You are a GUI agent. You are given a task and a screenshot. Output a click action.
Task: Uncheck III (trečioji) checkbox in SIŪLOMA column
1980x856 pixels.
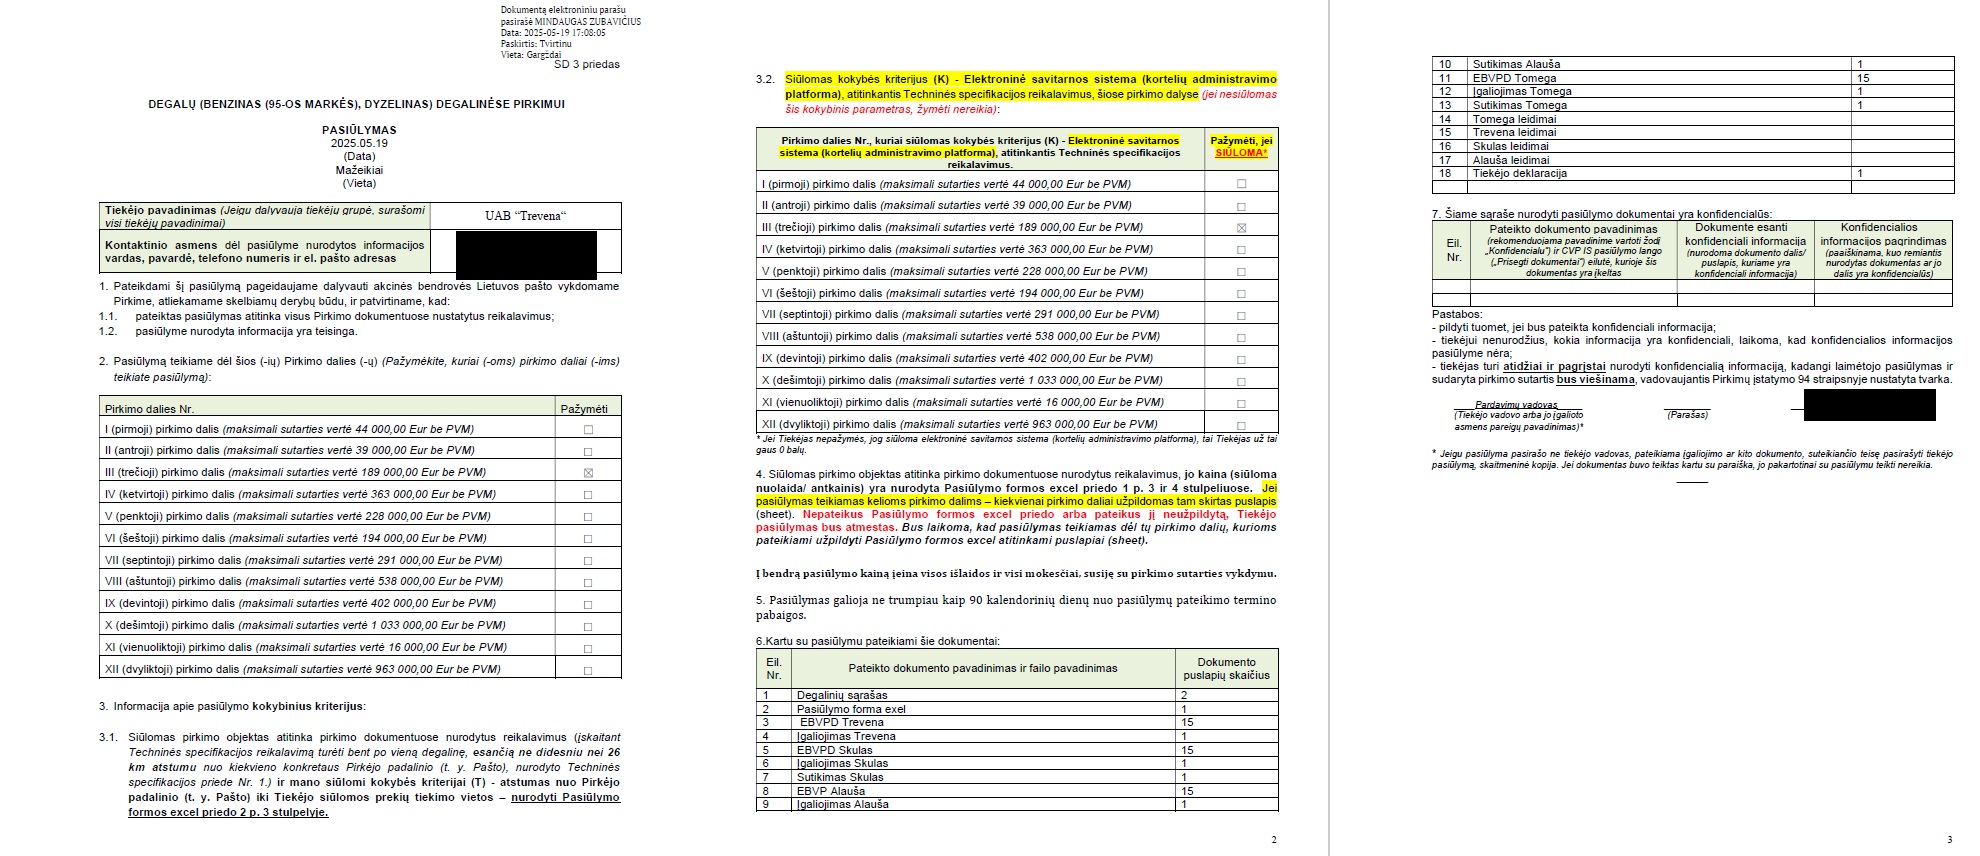point(1242,228)
